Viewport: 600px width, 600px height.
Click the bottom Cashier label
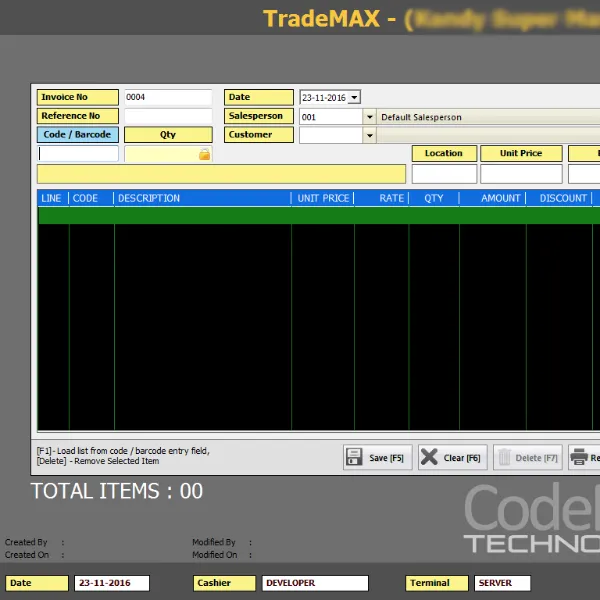pyautogui.click(x=225, y=583)
